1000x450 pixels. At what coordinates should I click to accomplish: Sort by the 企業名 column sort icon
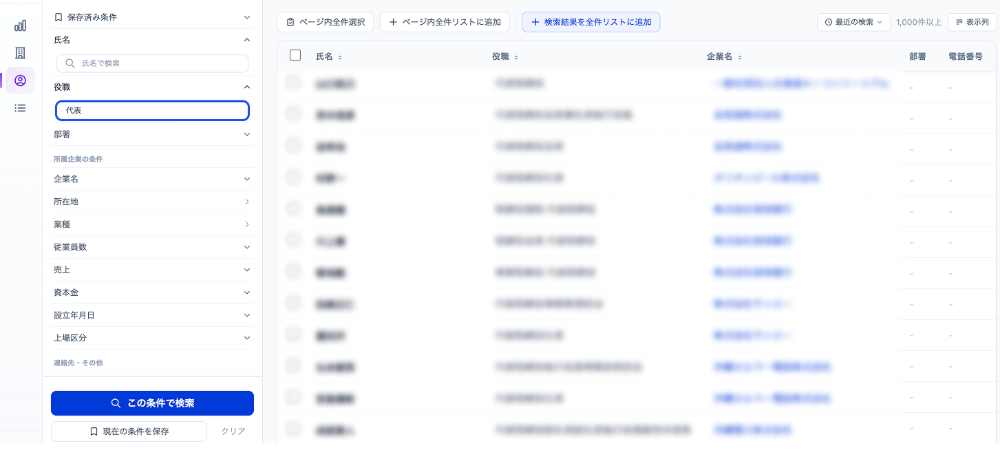740,57
